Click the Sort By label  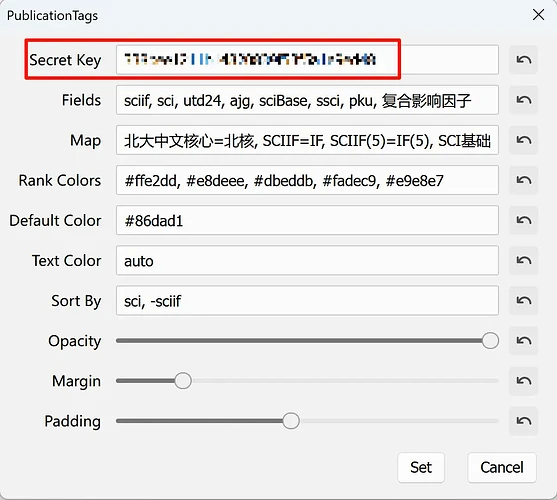(76, 301)
